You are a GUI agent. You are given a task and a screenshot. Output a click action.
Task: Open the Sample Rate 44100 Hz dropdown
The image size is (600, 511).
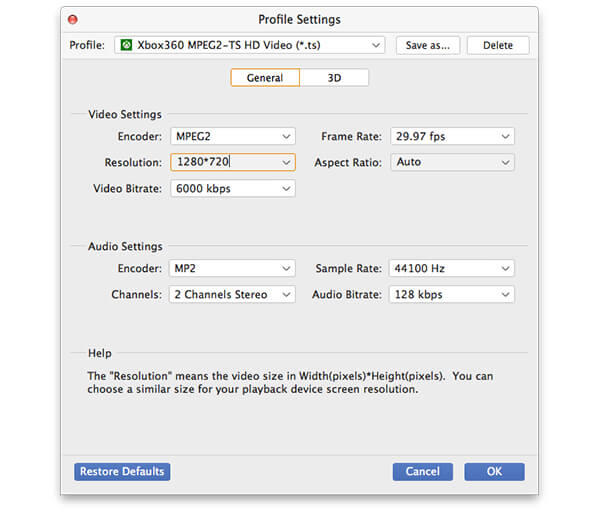tap(451, 268)
